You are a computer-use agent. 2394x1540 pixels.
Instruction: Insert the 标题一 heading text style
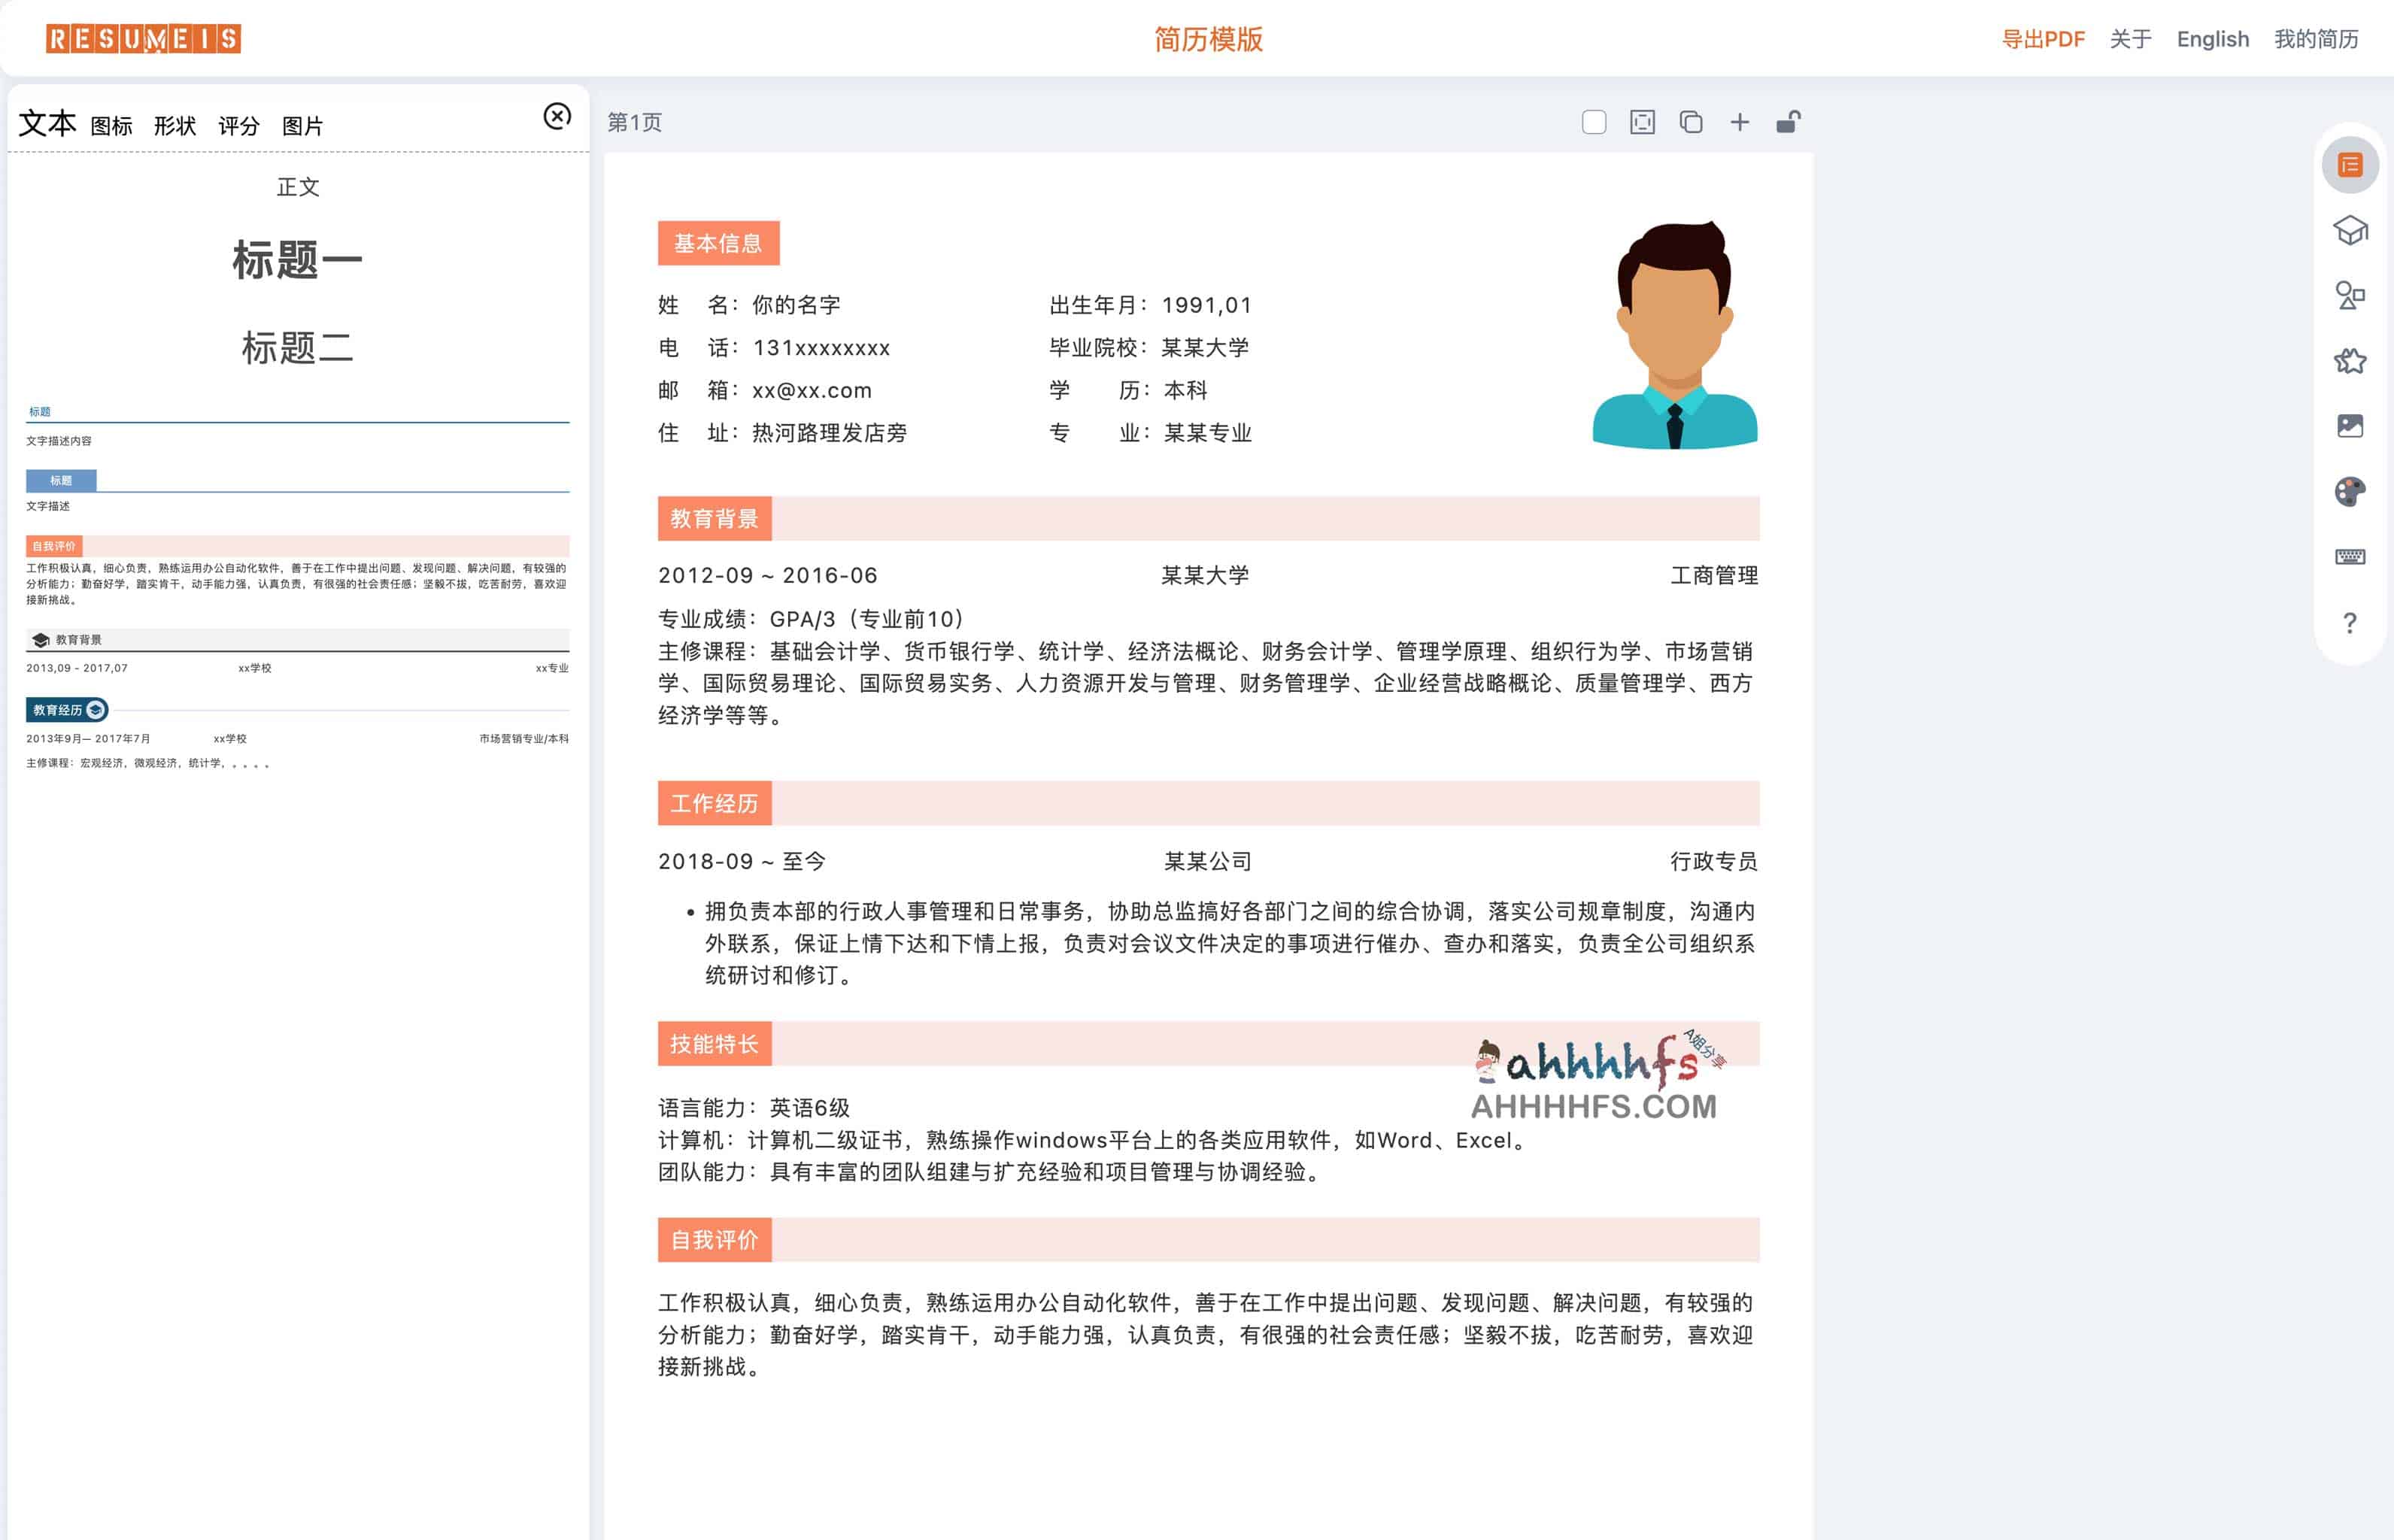(x=297, y=260)
